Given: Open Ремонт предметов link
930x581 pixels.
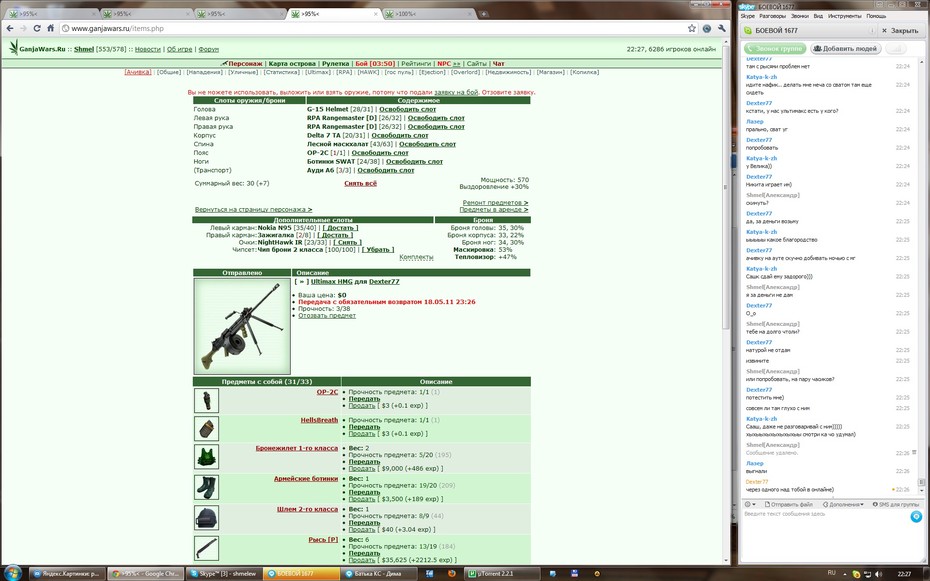Looking at the screenshot, I should (495, 203).
